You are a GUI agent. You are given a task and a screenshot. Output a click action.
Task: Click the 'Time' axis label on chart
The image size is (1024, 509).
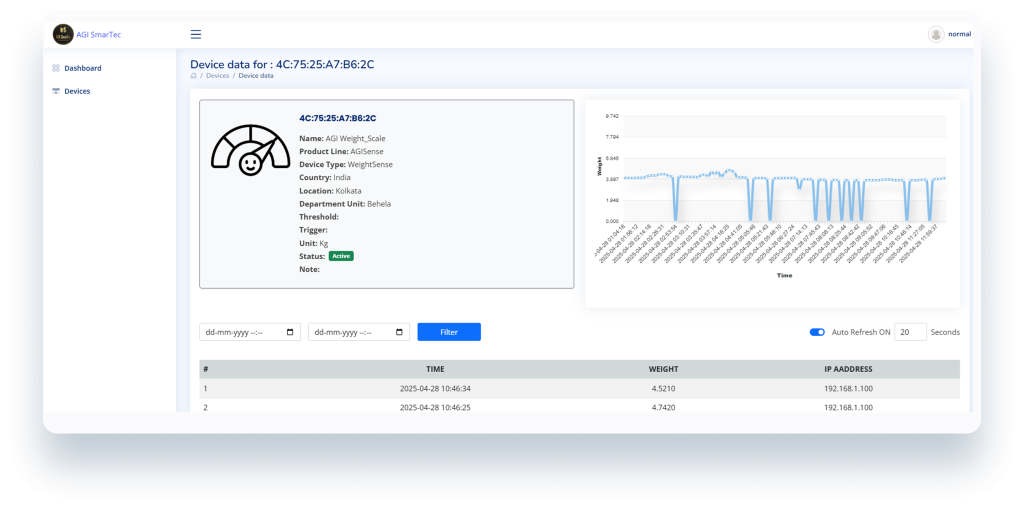(784, 276)
